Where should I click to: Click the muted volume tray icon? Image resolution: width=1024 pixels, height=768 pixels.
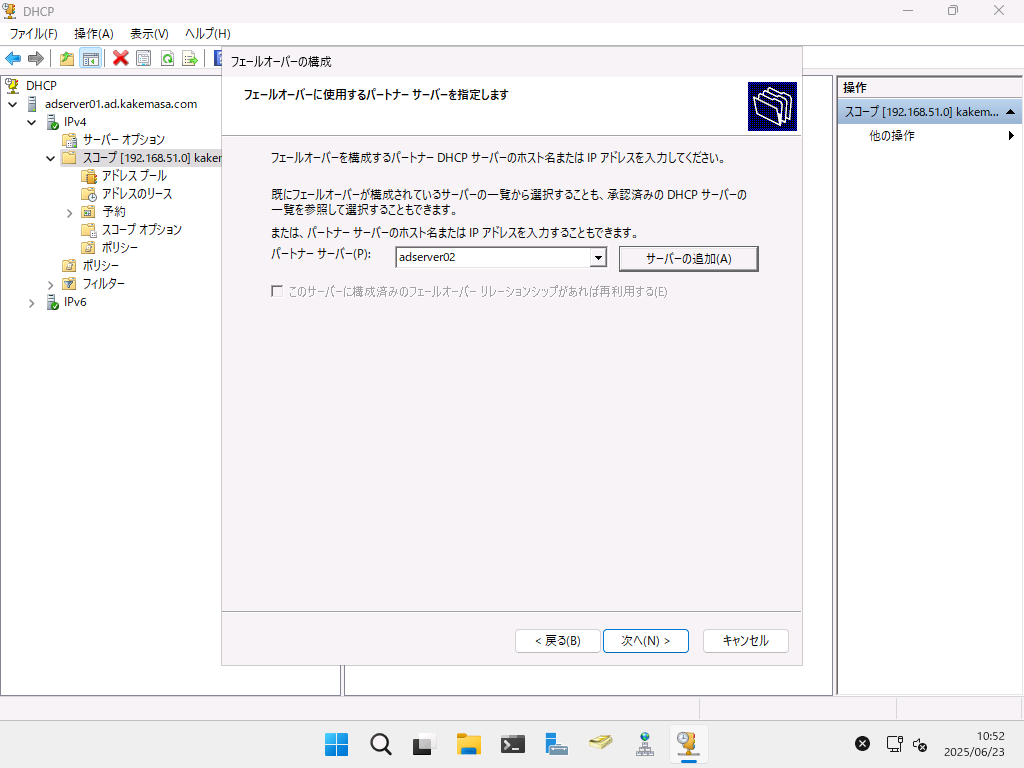point(920,744)
